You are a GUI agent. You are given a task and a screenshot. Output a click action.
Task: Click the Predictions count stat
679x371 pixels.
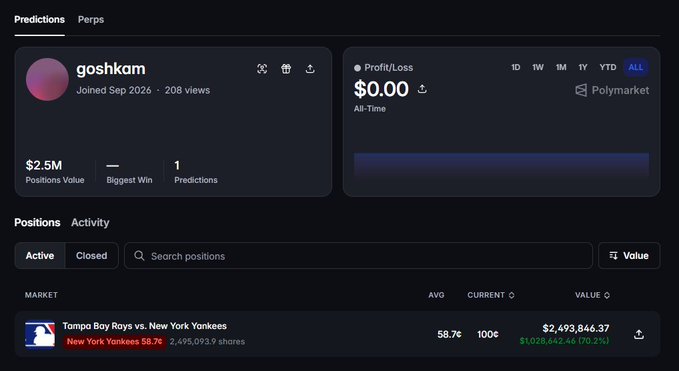(x=196, y=171)
